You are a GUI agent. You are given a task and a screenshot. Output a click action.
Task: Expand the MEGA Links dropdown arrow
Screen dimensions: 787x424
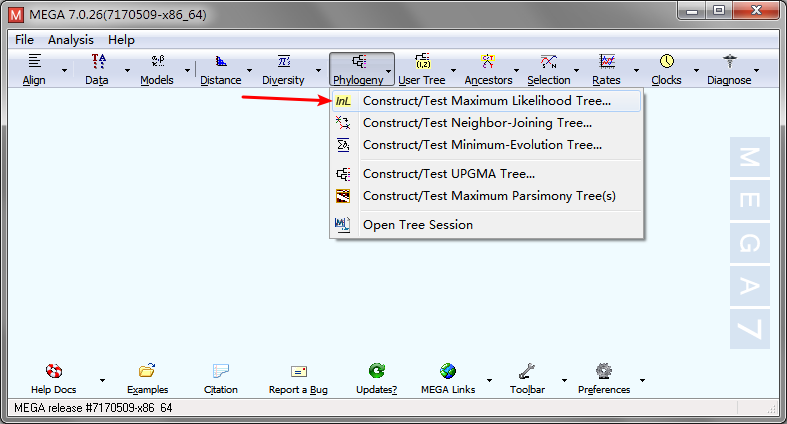click(489, 381)
